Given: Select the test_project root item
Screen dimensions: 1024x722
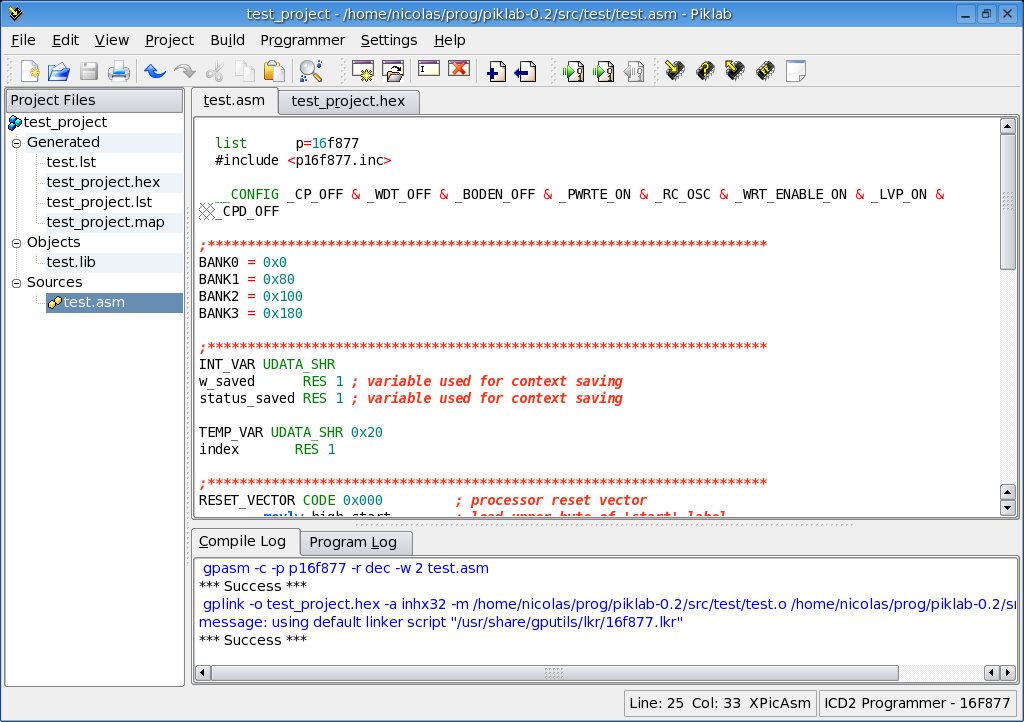Looking at the screenshot, I should click(x=65, y=122).
